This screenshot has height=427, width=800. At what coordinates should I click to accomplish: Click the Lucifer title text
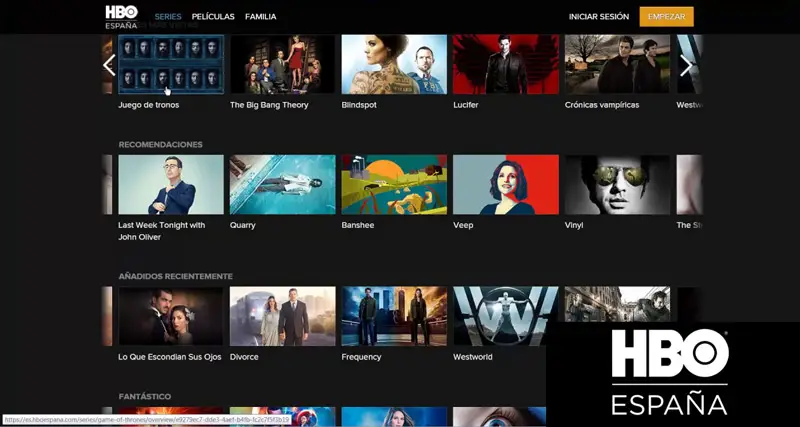[x=466, y=105]
